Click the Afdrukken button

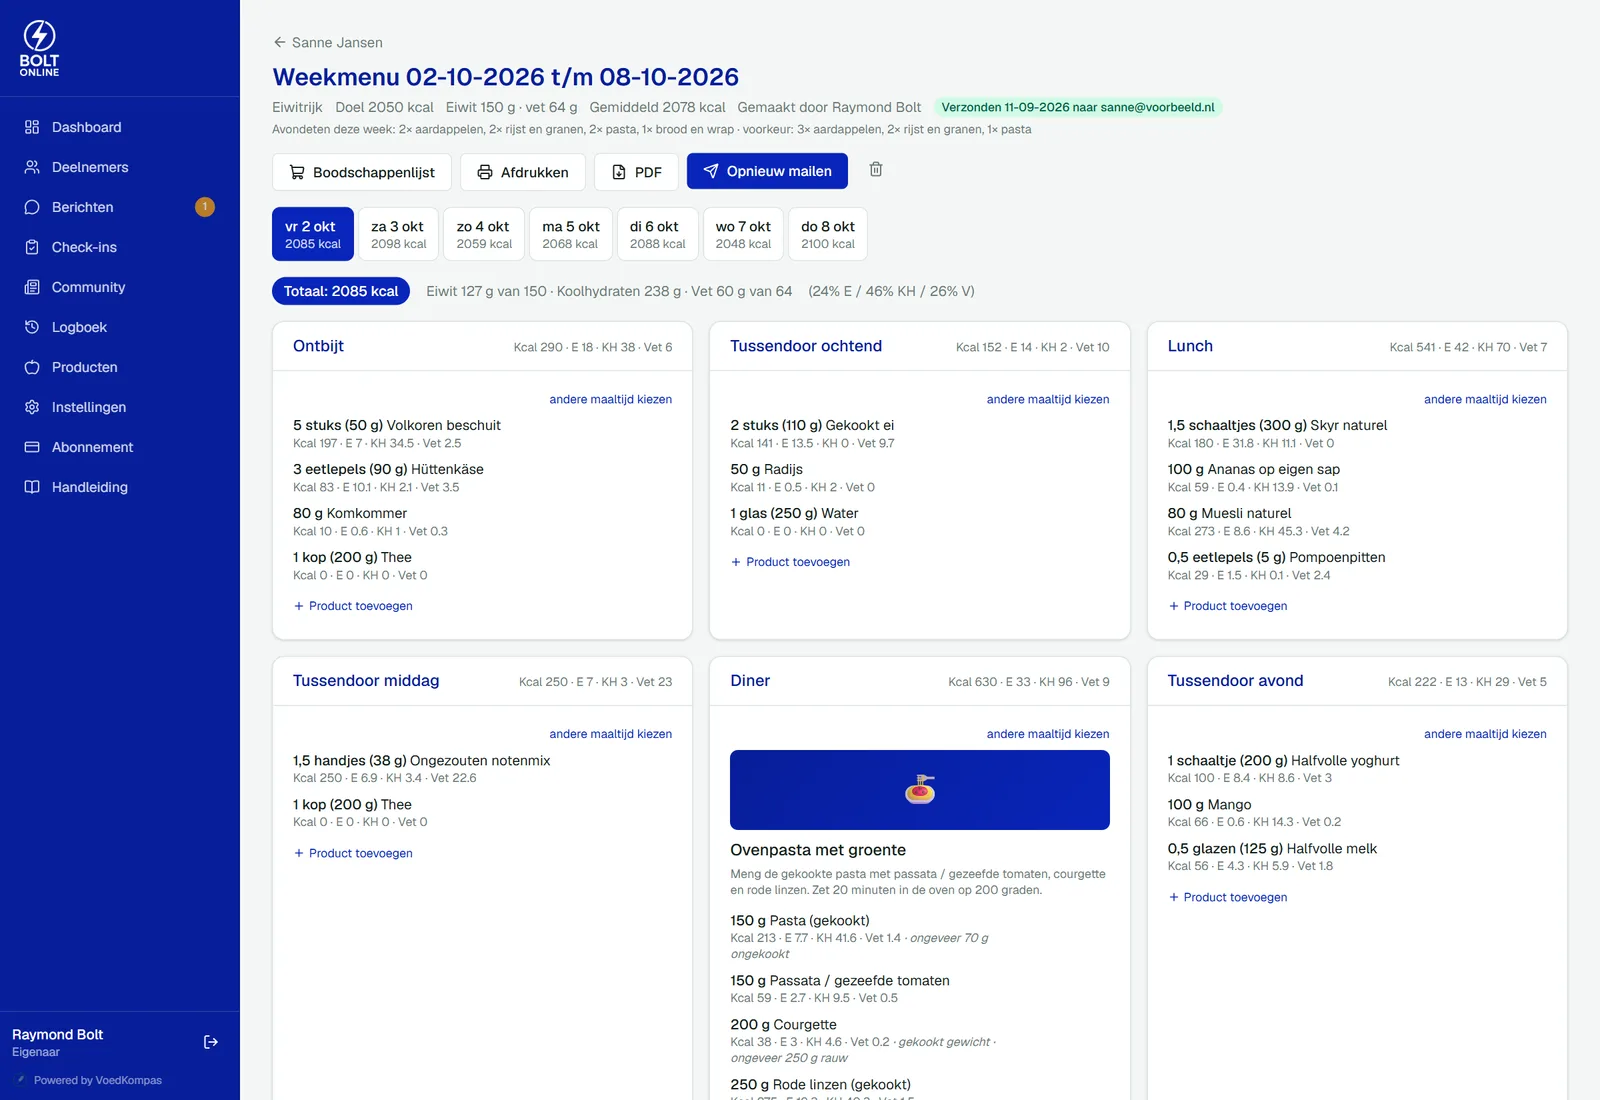point(523,172)
